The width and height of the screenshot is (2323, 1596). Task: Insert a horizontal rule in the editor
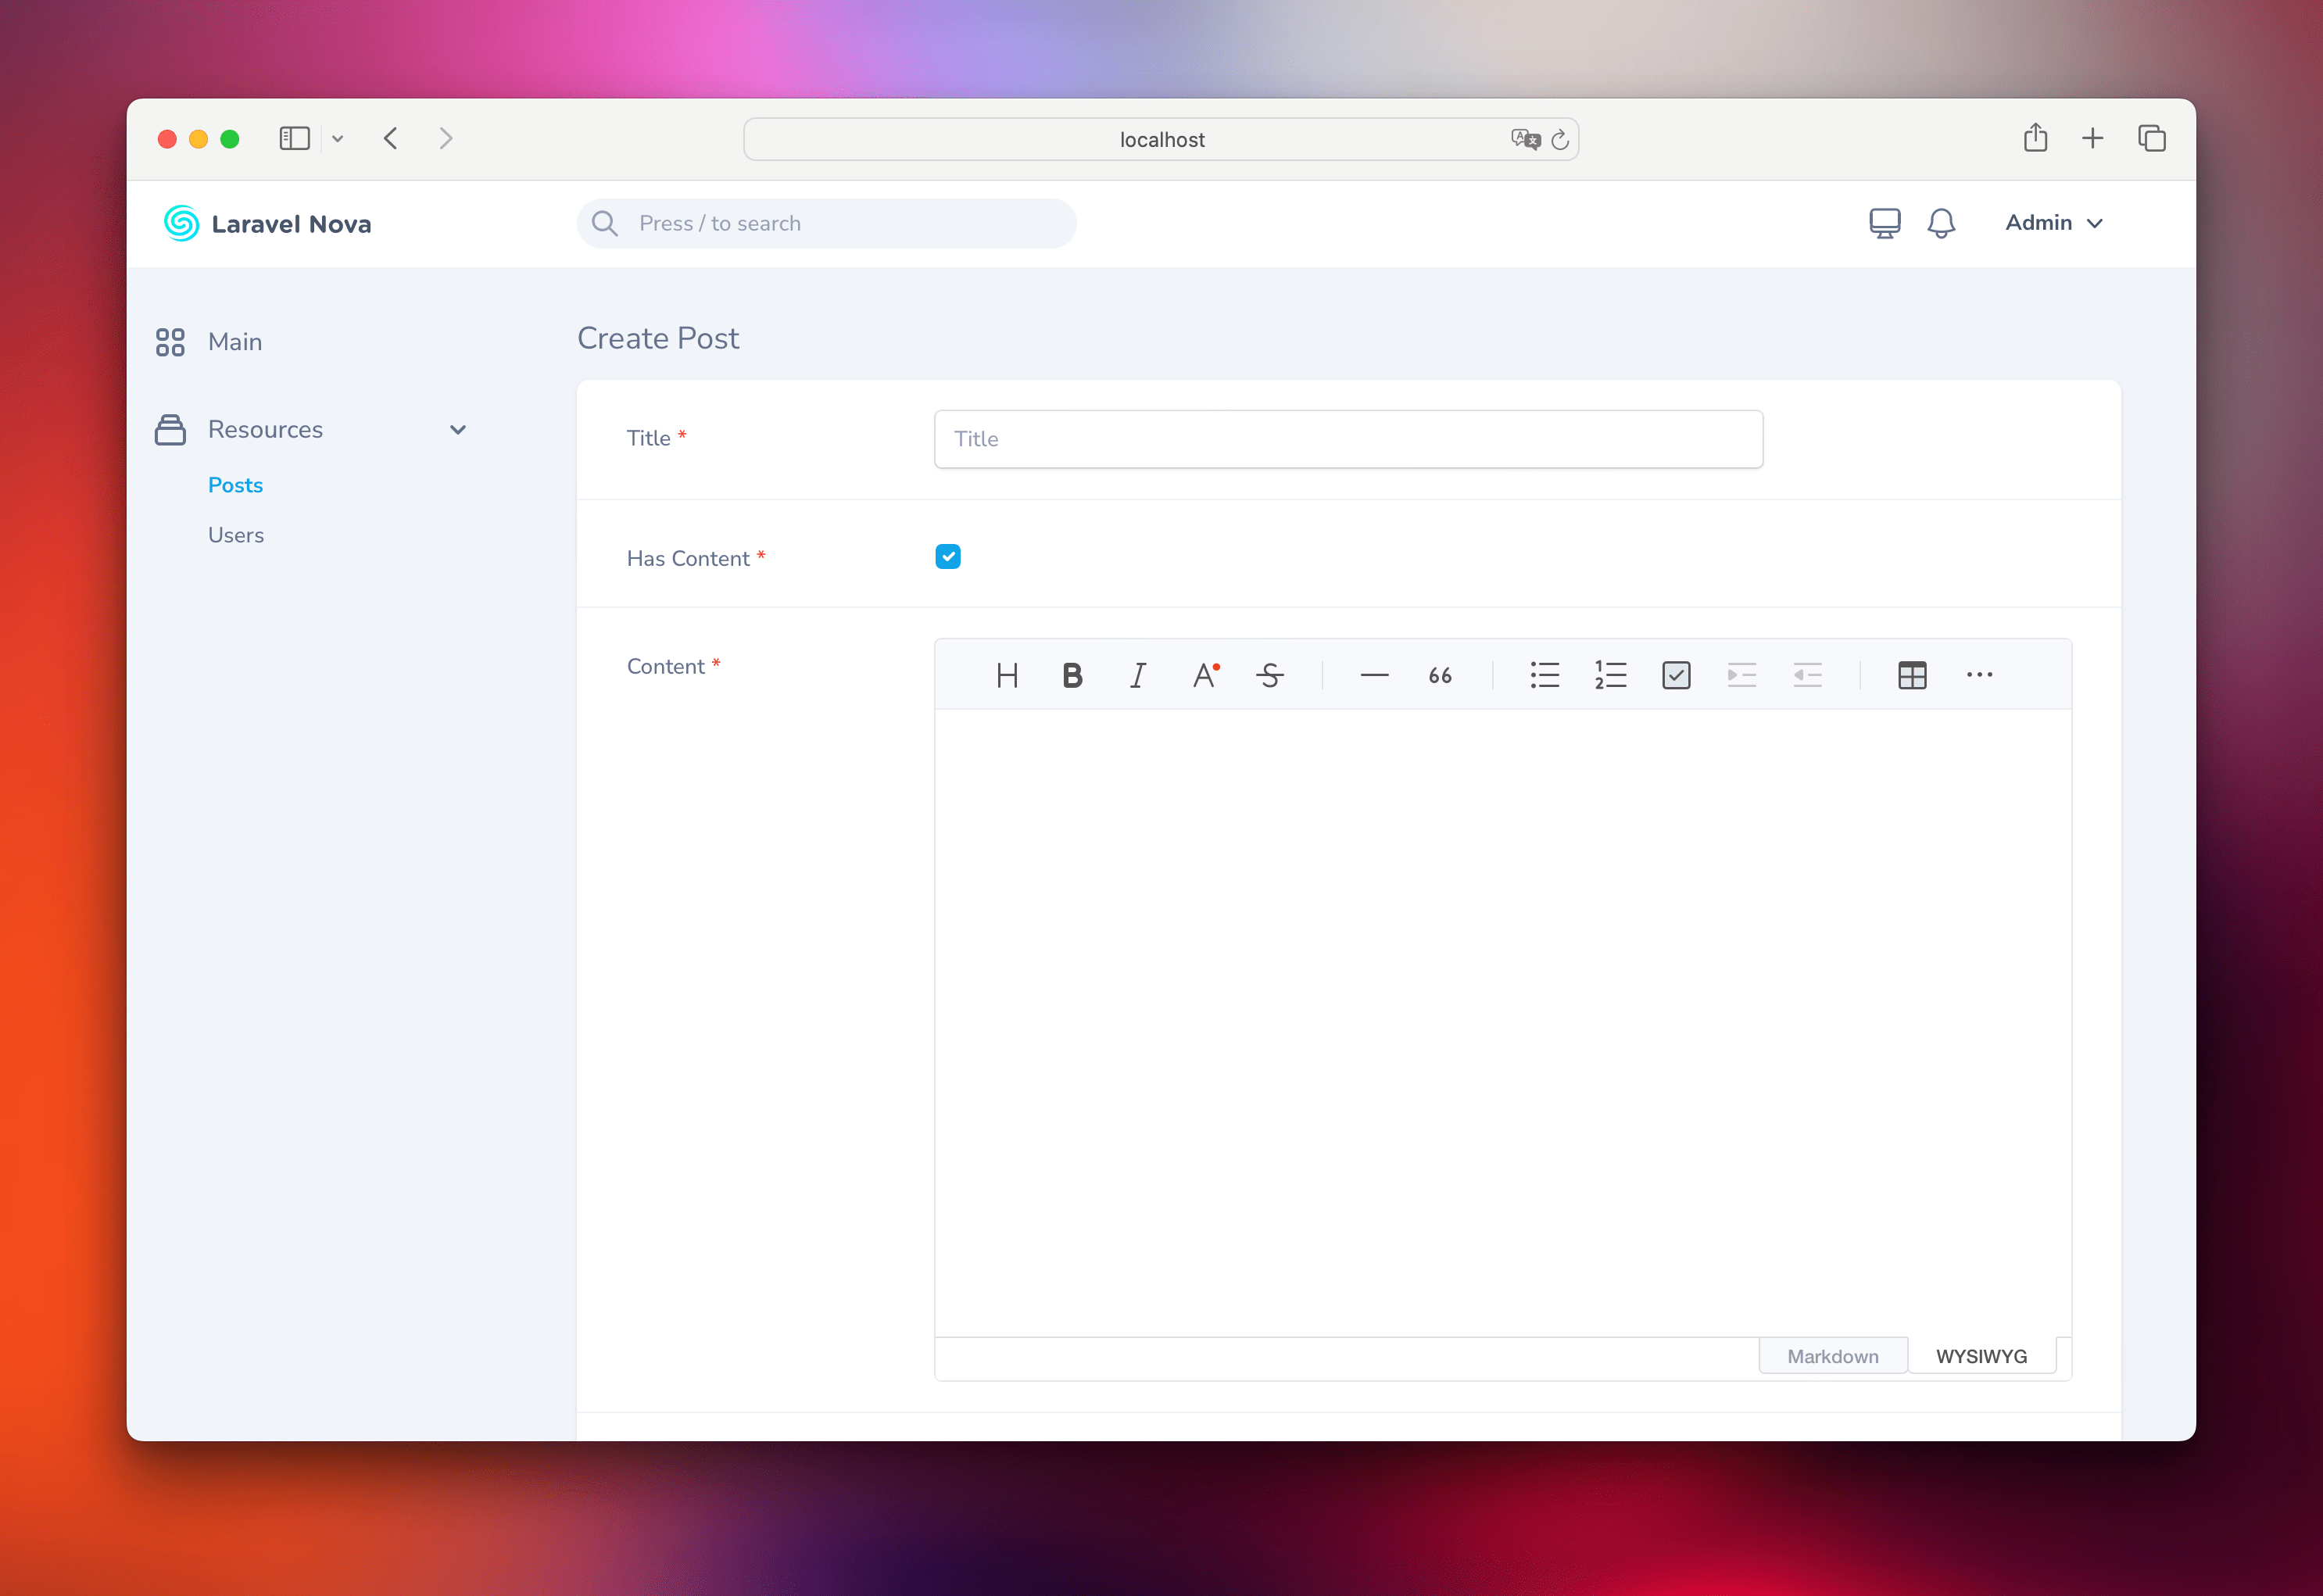(1374, 675)
